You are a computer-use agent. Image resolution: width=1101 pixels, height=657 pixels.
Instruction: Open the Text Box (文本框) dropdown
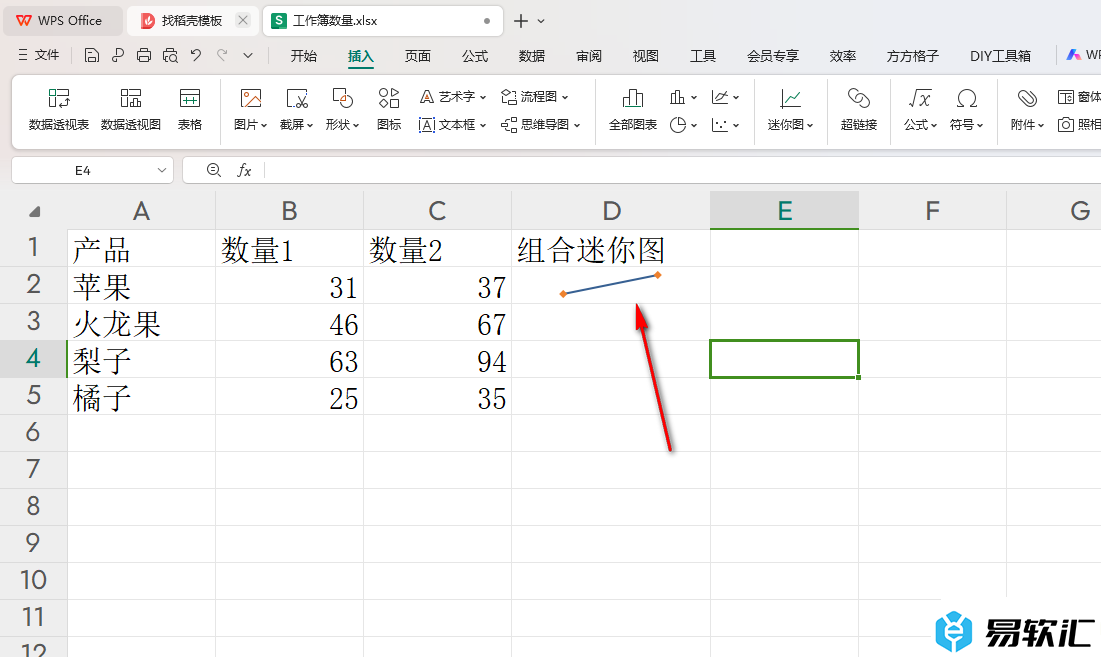pos(453,125)
